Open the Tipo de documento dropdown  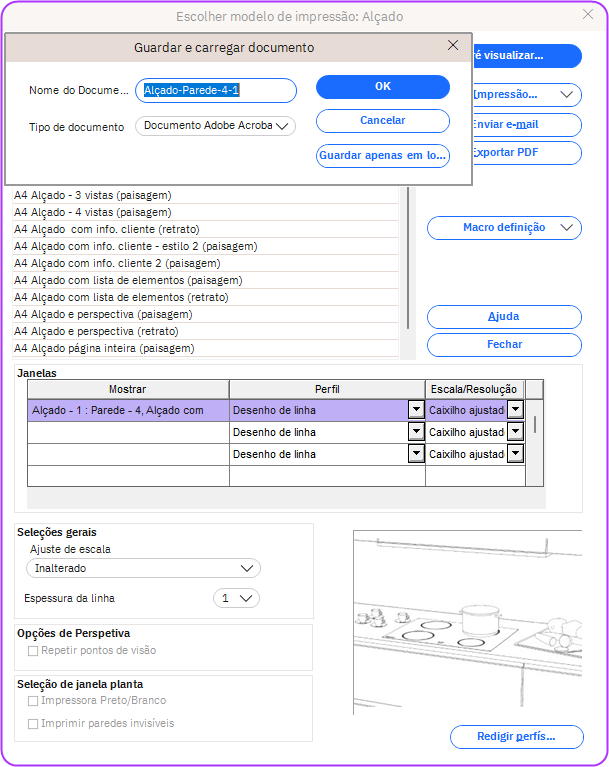click(215, 126)
